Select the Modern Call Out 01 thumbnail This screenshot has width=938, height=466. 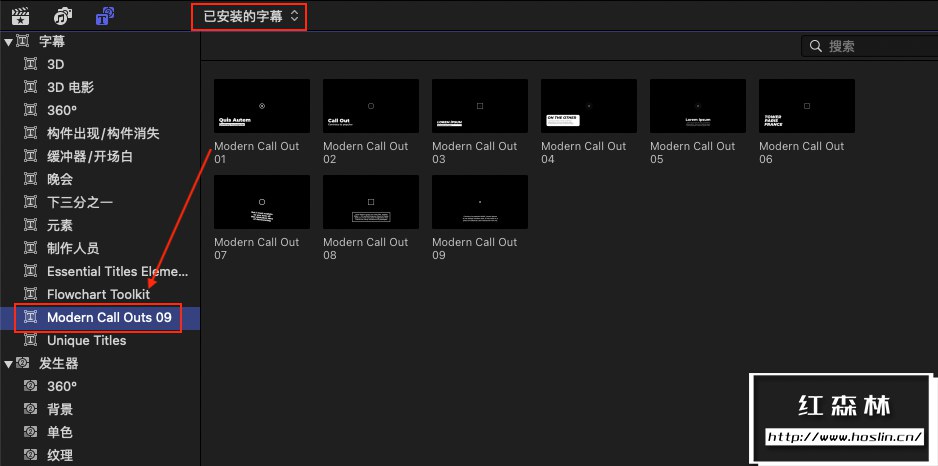point(262,106)
